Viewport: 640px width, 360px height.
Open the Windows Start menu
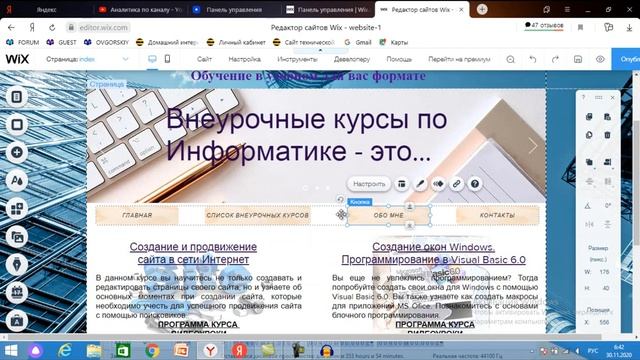point(11,351)
